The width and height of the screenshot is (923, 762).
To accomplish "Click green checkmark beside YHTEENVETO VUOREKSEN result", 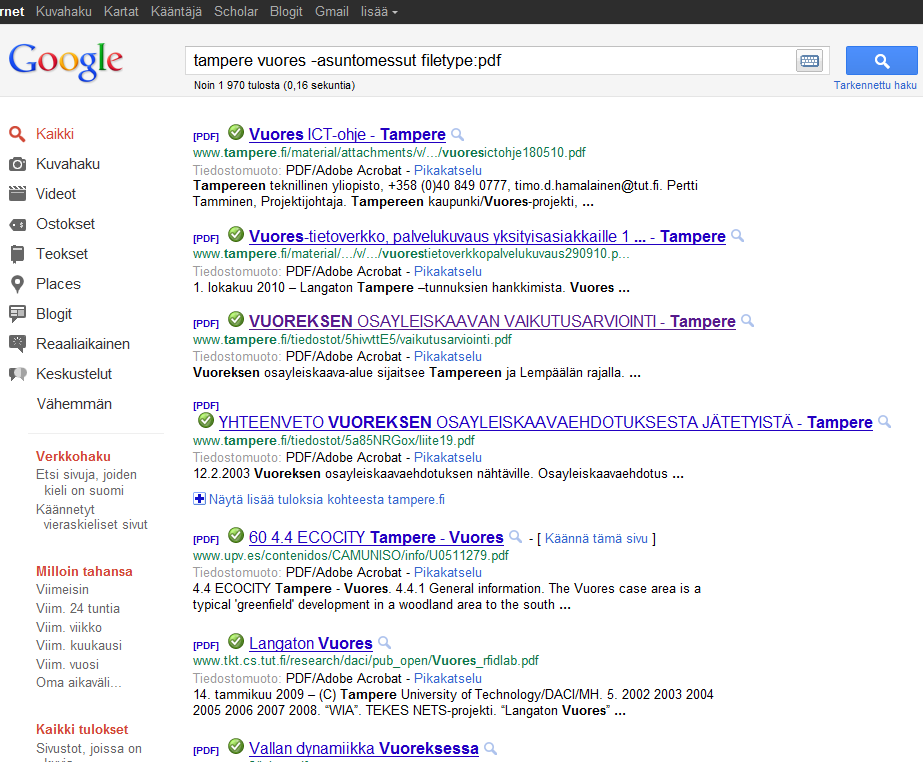I will (205, 420).
